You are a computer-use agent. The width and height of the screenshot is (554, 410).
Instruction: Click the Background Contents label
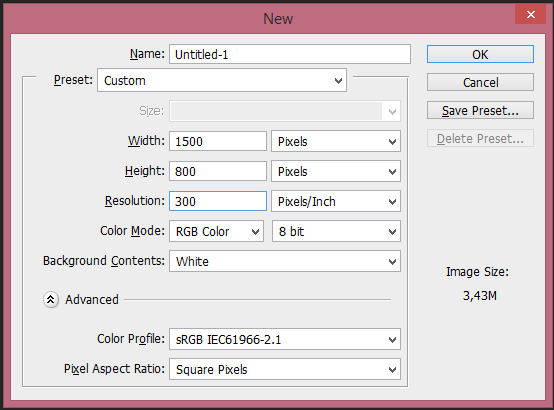(x=104, y=261)
